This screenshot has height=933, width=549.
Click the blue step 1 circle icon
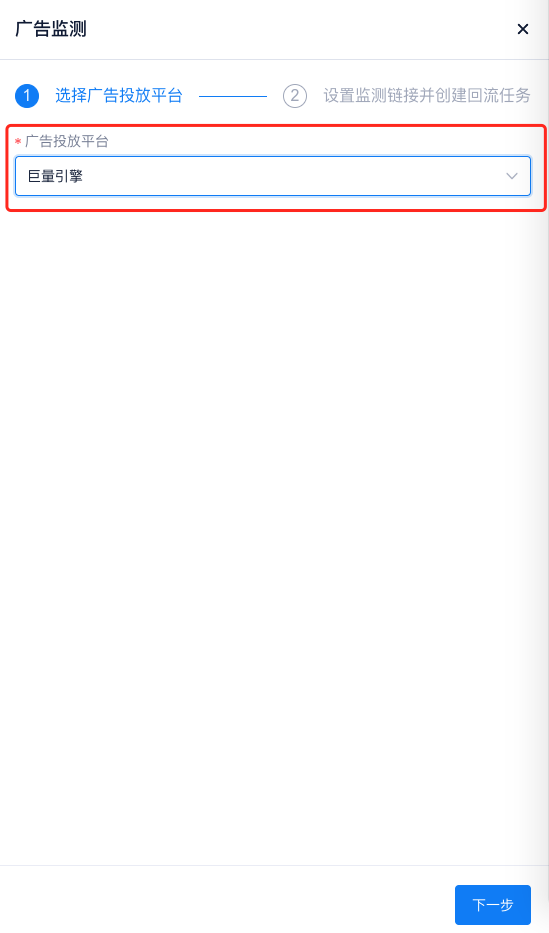click(x=27, y=96)
